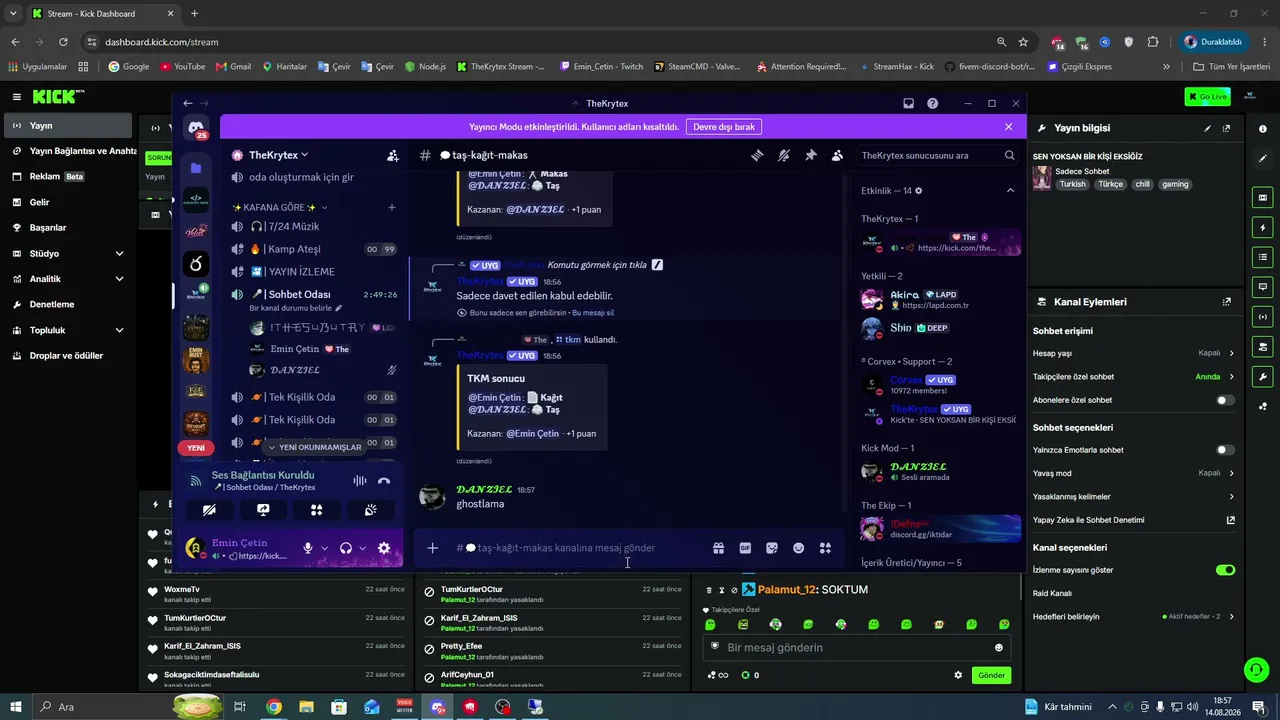Click the Go Live button

[1207, 97]
